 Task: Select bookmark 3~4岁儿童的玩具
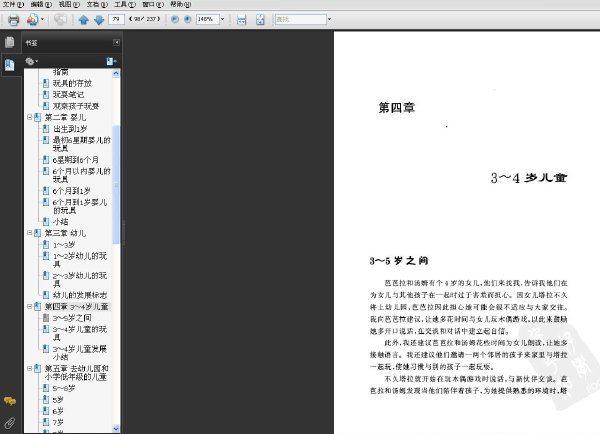pos(80,333)
